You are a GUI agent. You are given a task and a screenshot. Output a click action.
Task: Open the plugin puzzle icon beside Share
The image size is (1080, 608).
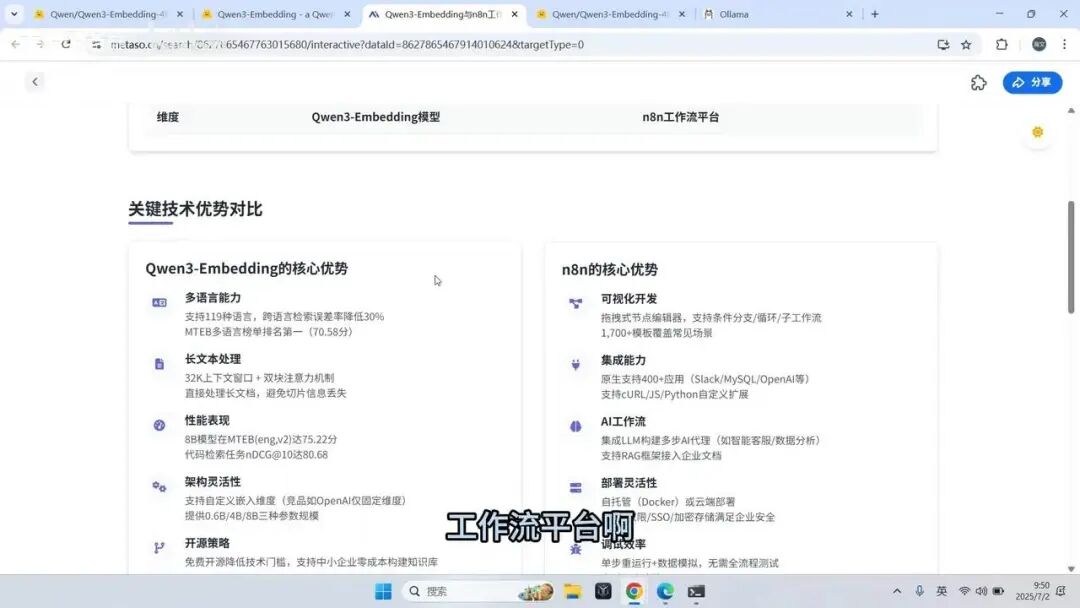[979, 83]
